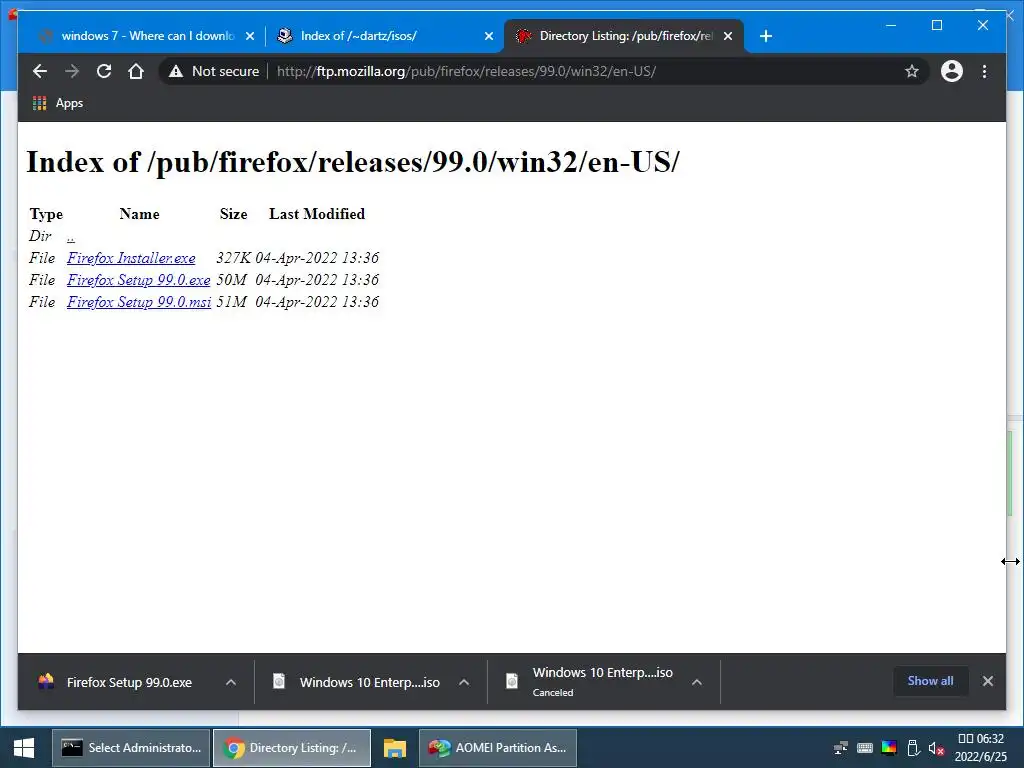Close the downloads bar
This screenshot has height=768, width=1024.
point(987,681)
